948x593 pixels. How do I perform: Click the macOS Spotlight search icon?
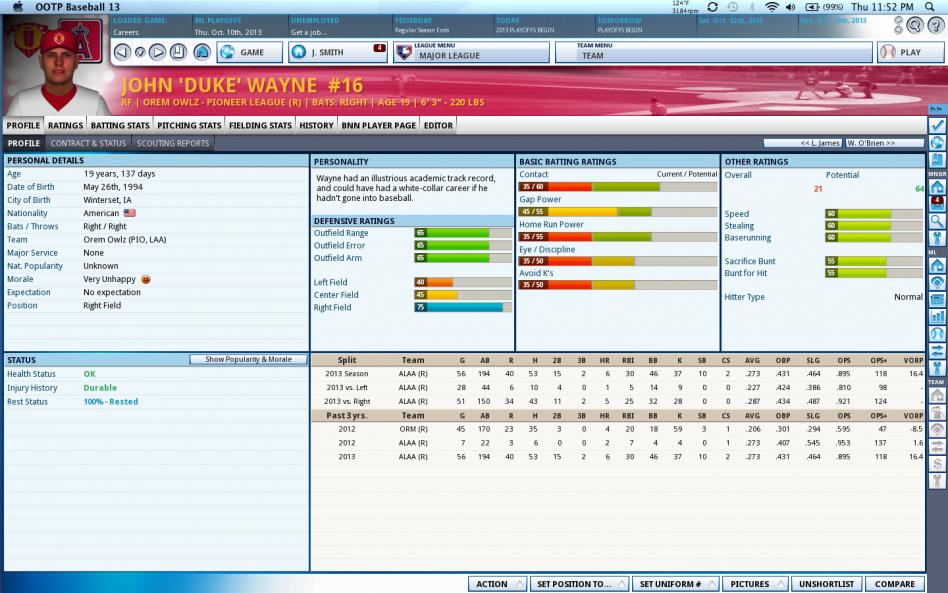point(930,7)
